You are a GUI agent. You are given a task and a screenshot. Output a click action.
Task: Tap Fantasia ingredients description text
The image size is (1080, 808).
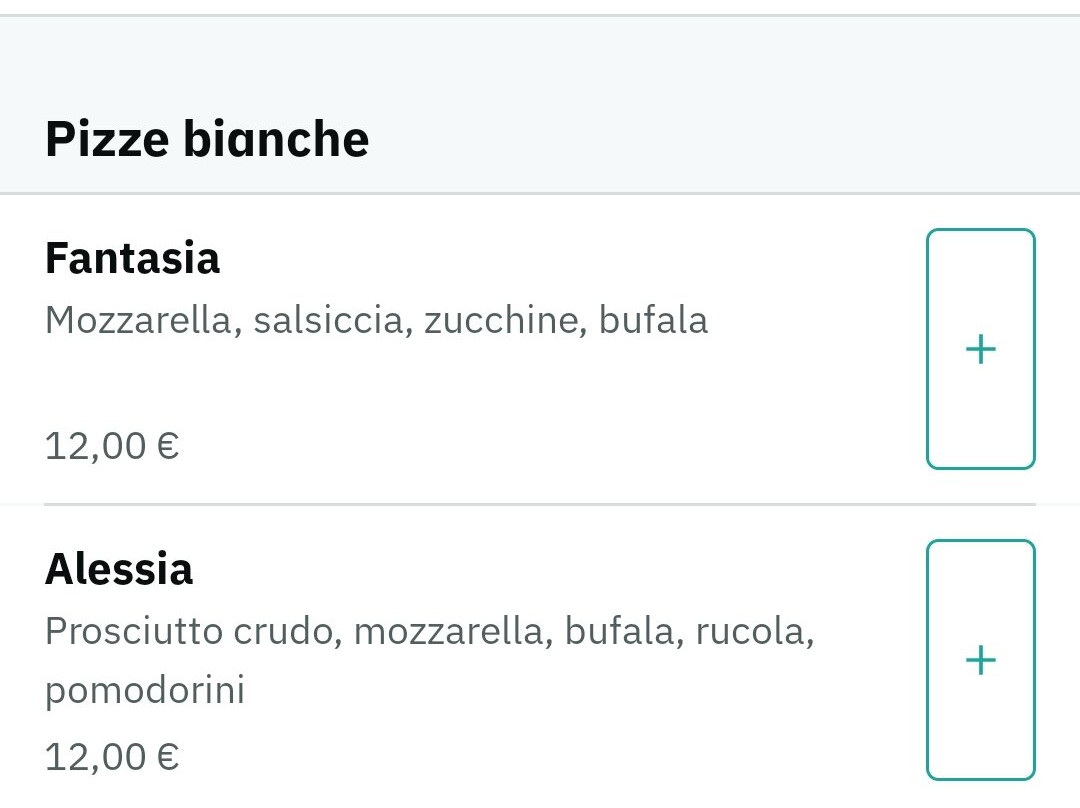(376, 321)
